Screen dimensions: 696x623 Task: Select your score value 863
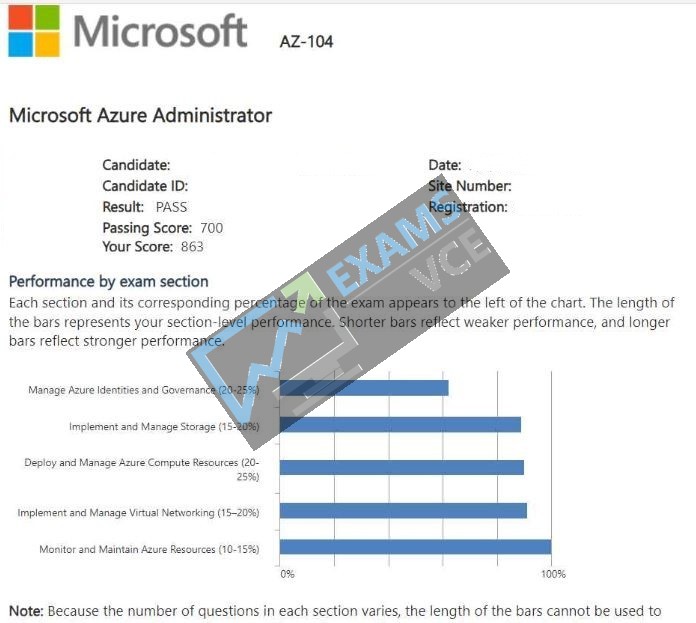(x=192, y=247)
